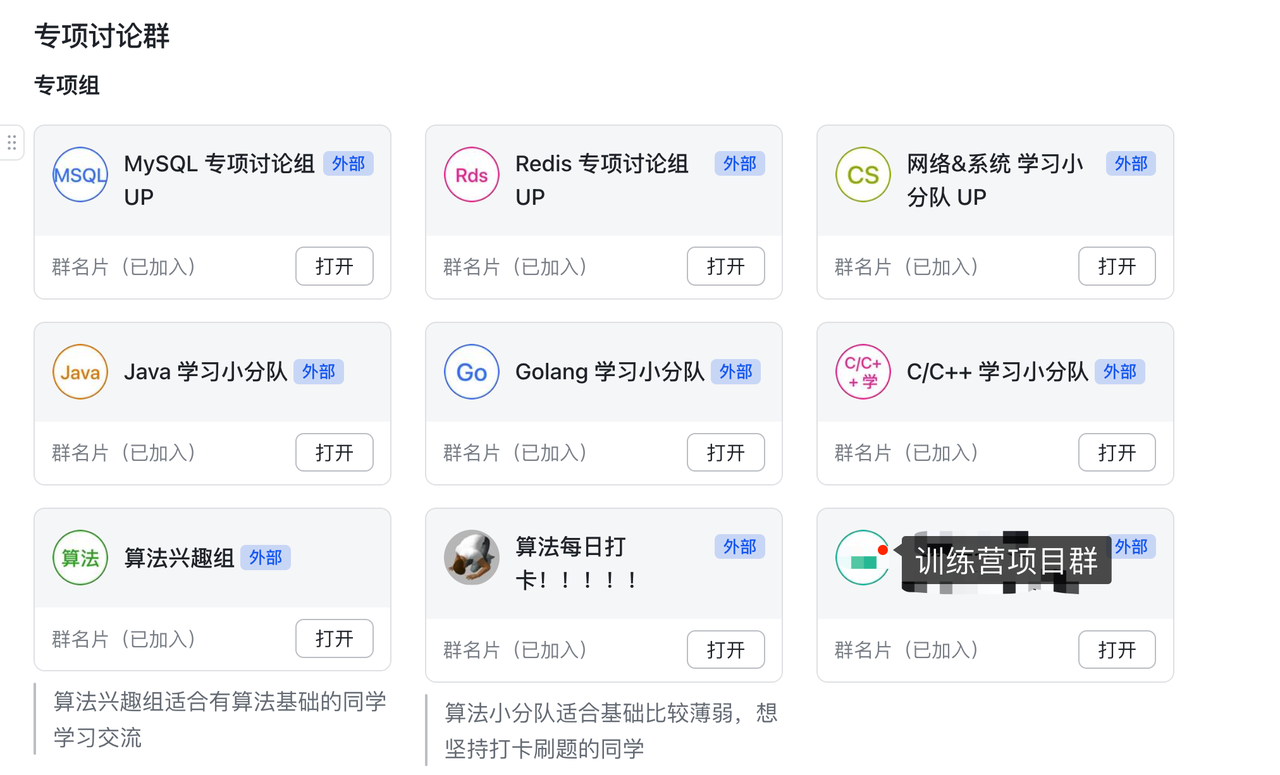Click the drag handle beside the card grid
This screenshot has height=775, width=1280.
point(12,143)
